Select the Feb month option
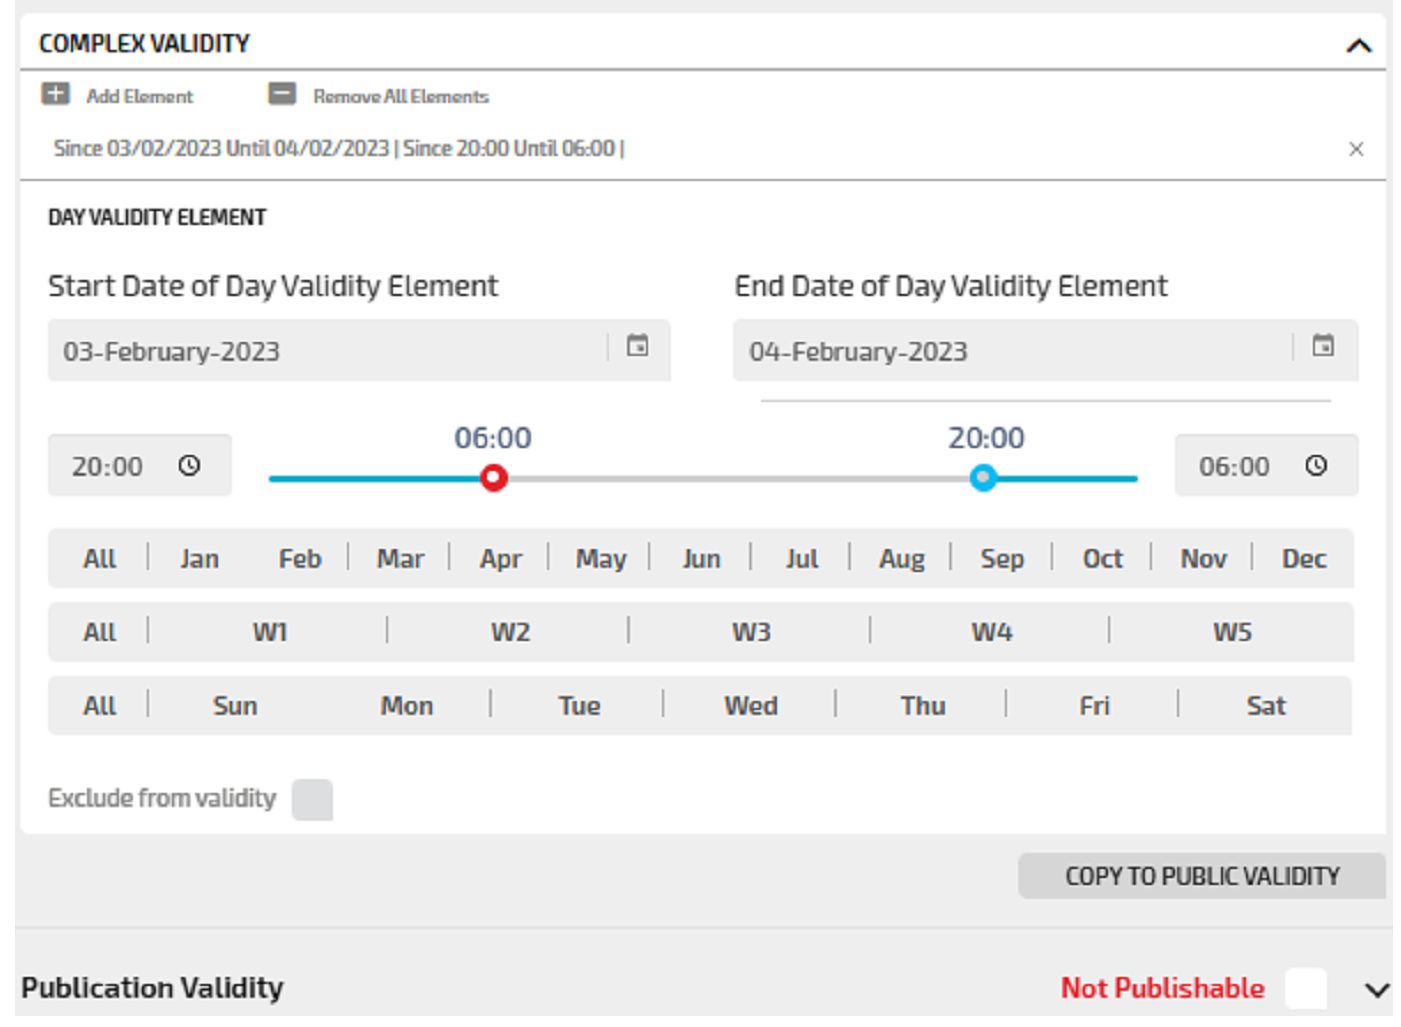This screenshot has width=1401, height=1027. 299,559
